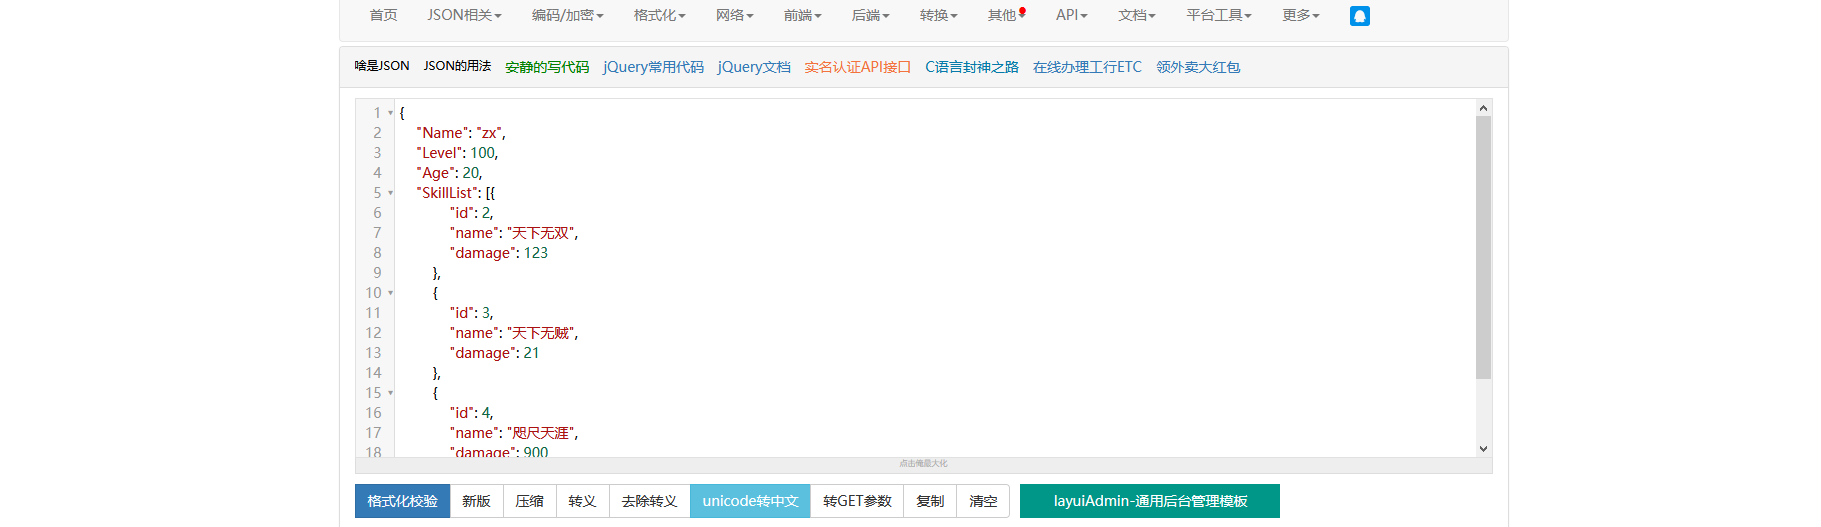This screenshot has height=527, width=1821.
Task: Click the 复制 button
Action: pos(930,501)
